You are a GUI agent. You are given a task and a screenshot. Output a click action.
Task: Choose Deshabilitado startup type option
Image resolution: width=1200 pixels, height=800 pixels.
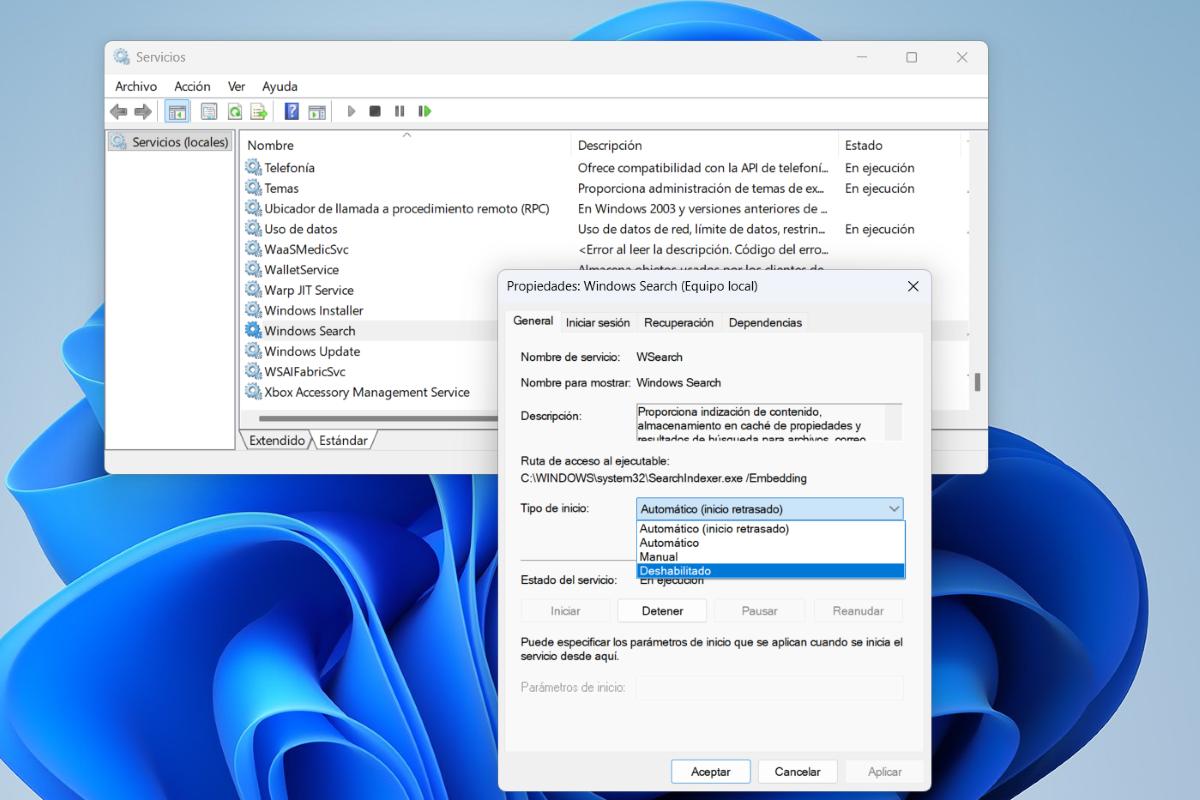click(770, 571)
